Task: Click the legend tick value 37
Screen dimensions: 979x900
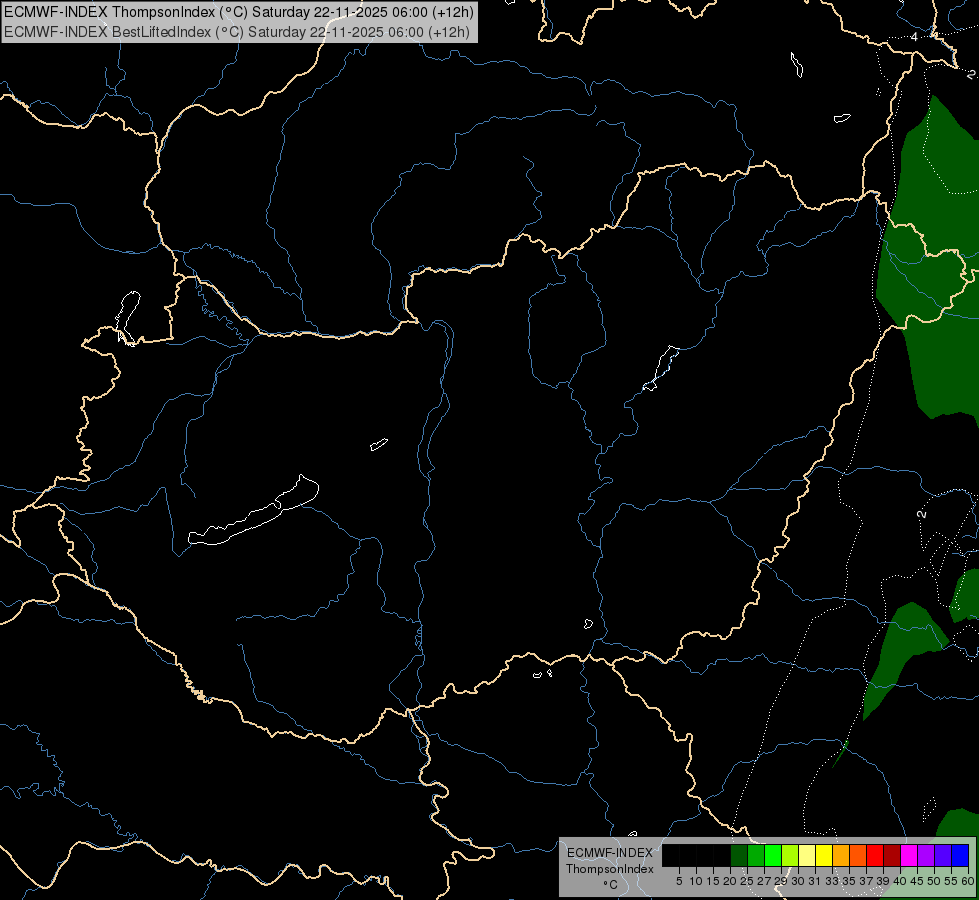Action: [x=866, y=881]
